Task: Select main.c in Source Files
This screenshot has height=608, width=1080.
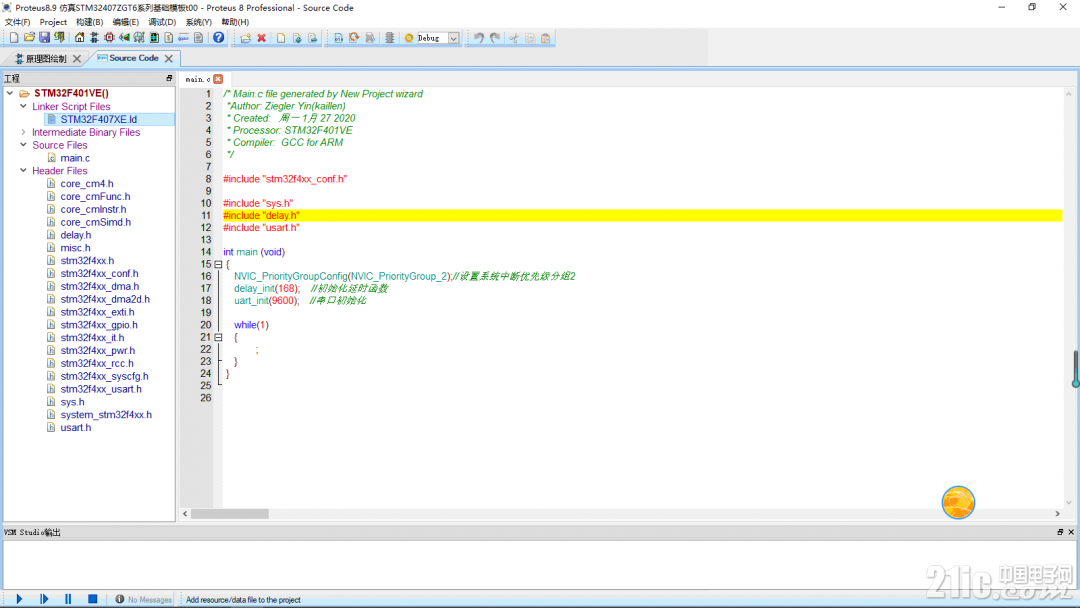Action: pos(74,158)
